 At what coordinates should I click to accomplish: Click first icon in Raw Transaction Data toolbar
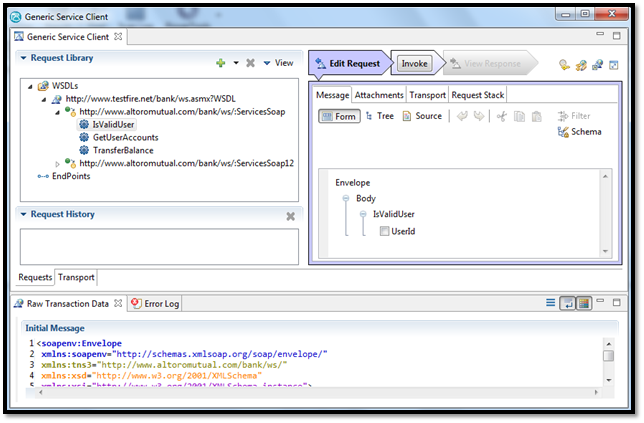[550, 303]
